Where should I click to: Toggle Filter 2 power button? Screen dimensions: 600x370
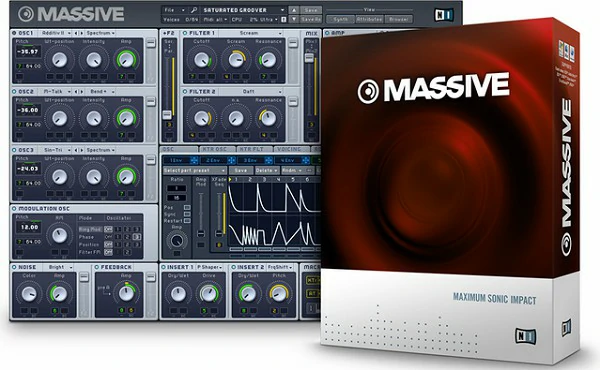(x=185, y=92)
